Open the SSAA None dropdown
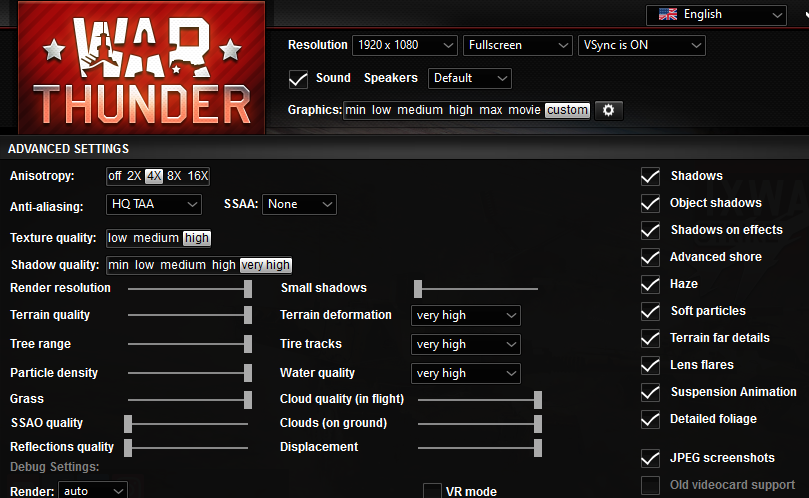809x498 pixels. pyautogui.click(x=299, y=204)
